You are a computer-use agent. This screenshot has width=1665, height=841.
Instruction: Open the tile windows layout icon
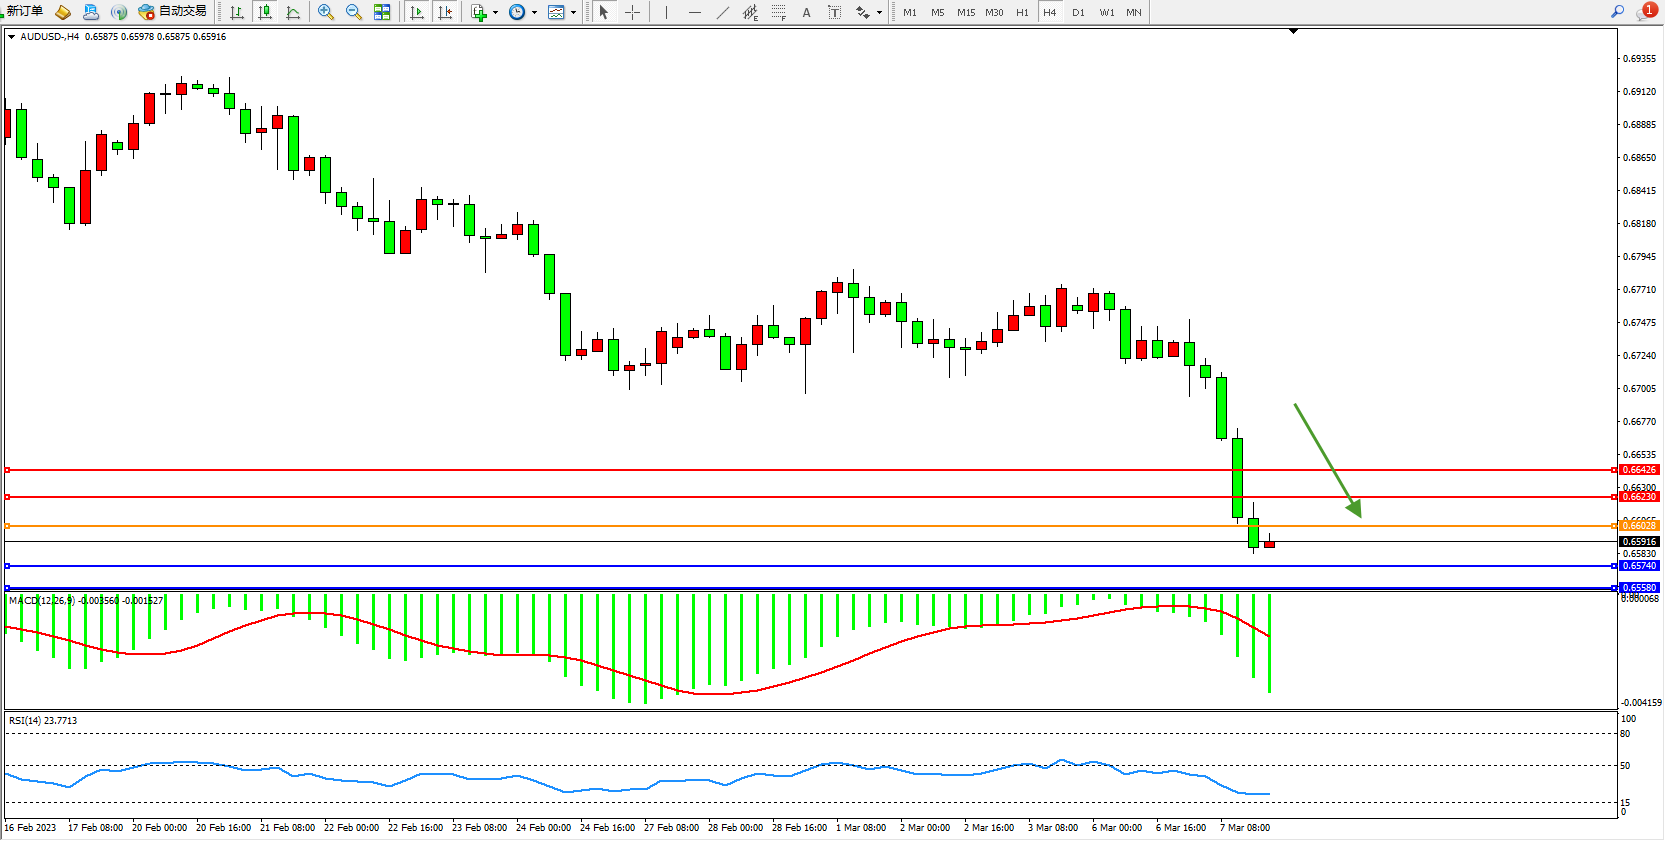coord(382,12)
